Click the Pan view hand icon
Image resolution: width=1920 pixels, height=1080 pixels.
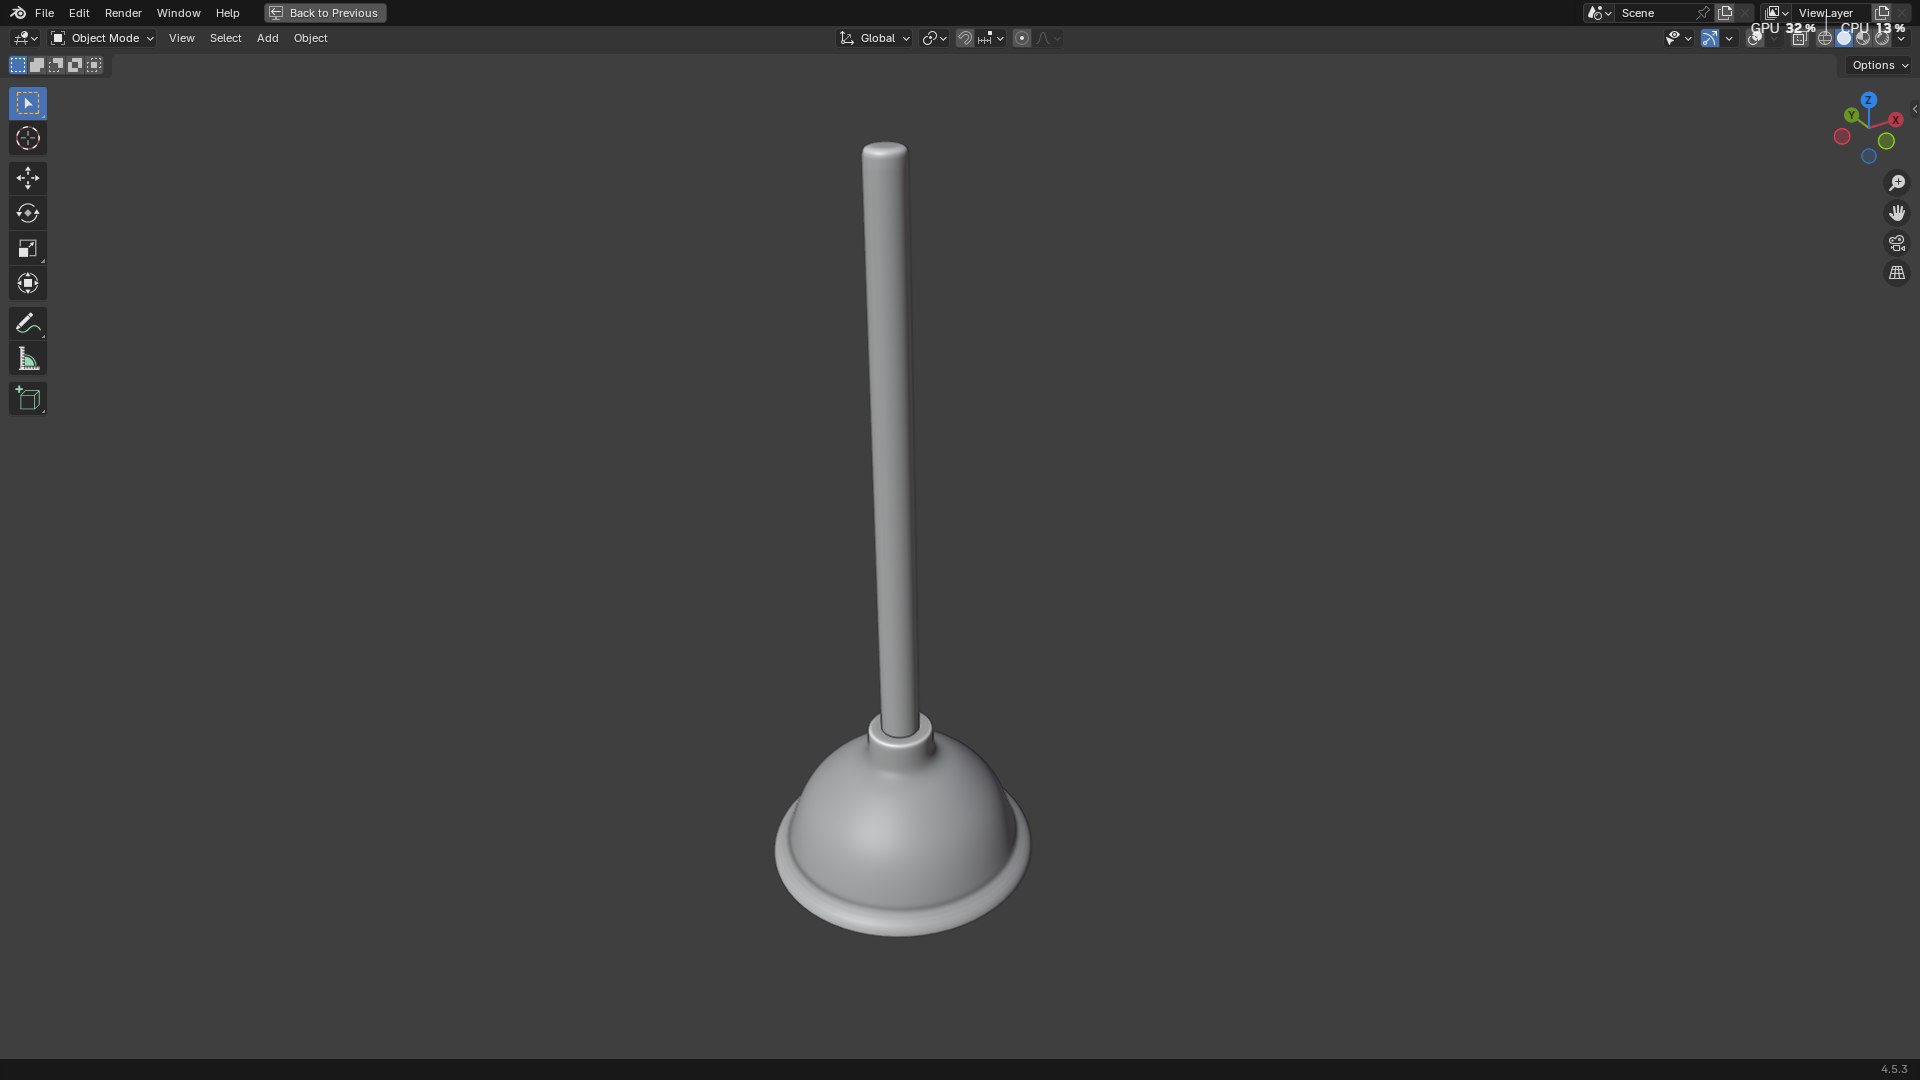tap(1897, 213)
